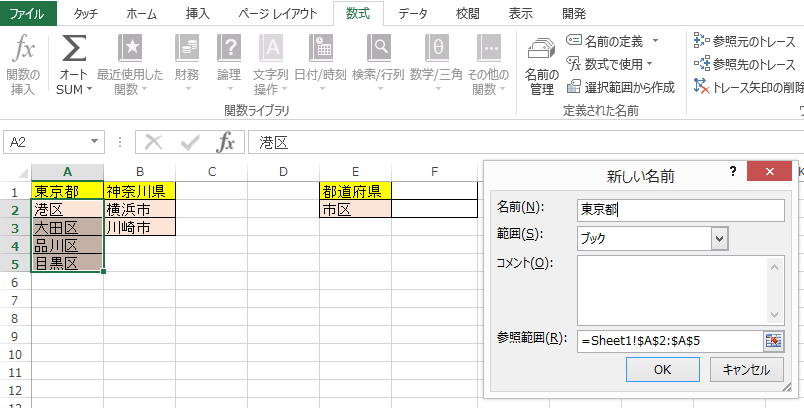Click the fill handle of selection A2:A5
The image size is (804, 408).
pos(104,272)
